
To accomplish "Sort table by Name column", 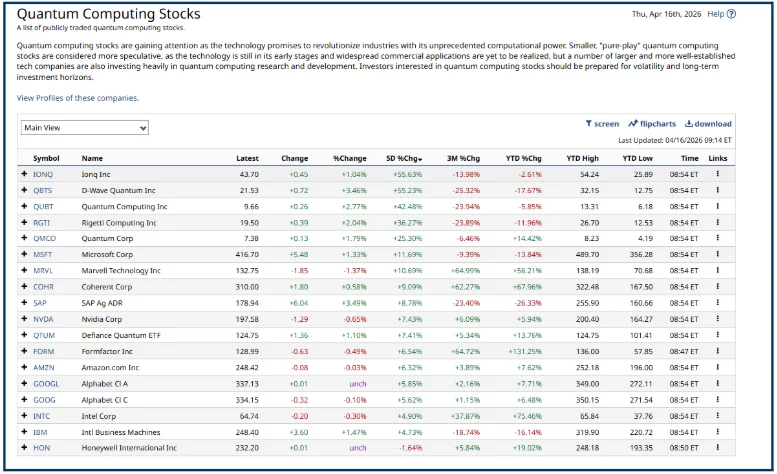I will (x=92, y=158).
